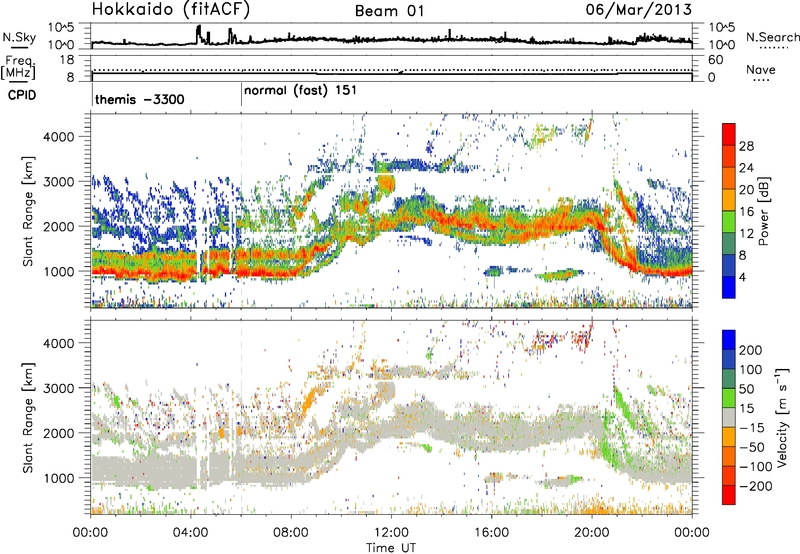Click the 'N.Search' legend label
The image size is (800, 554).
point(772,37)
